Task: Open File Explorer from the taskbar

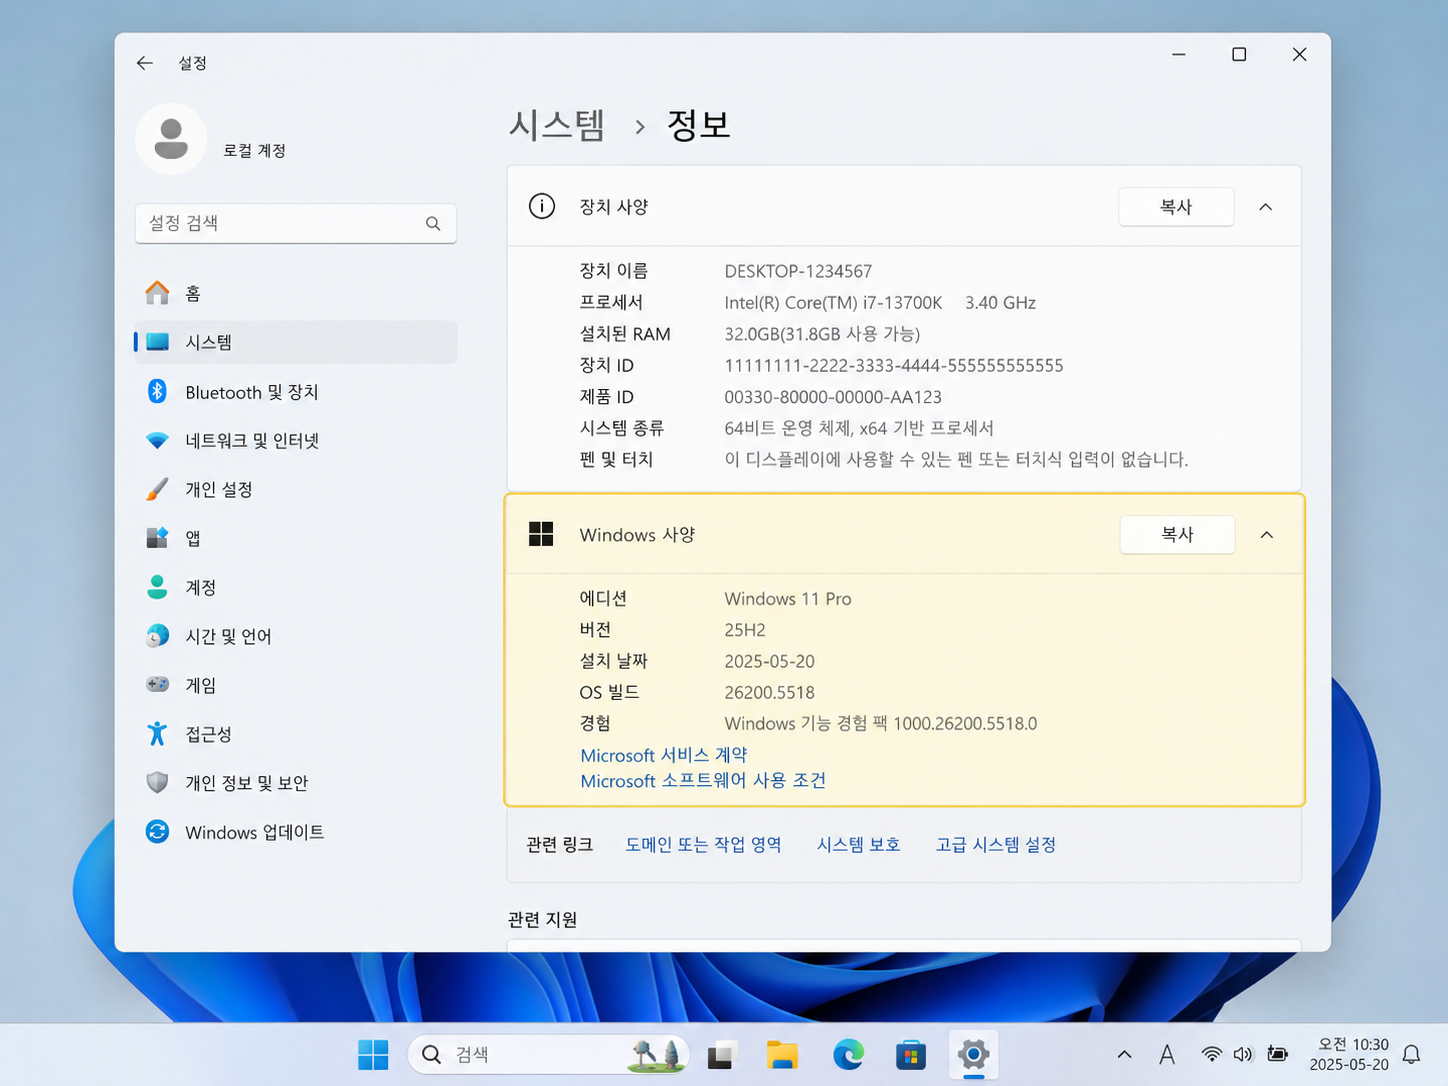Action: [x=783, y=1054]
